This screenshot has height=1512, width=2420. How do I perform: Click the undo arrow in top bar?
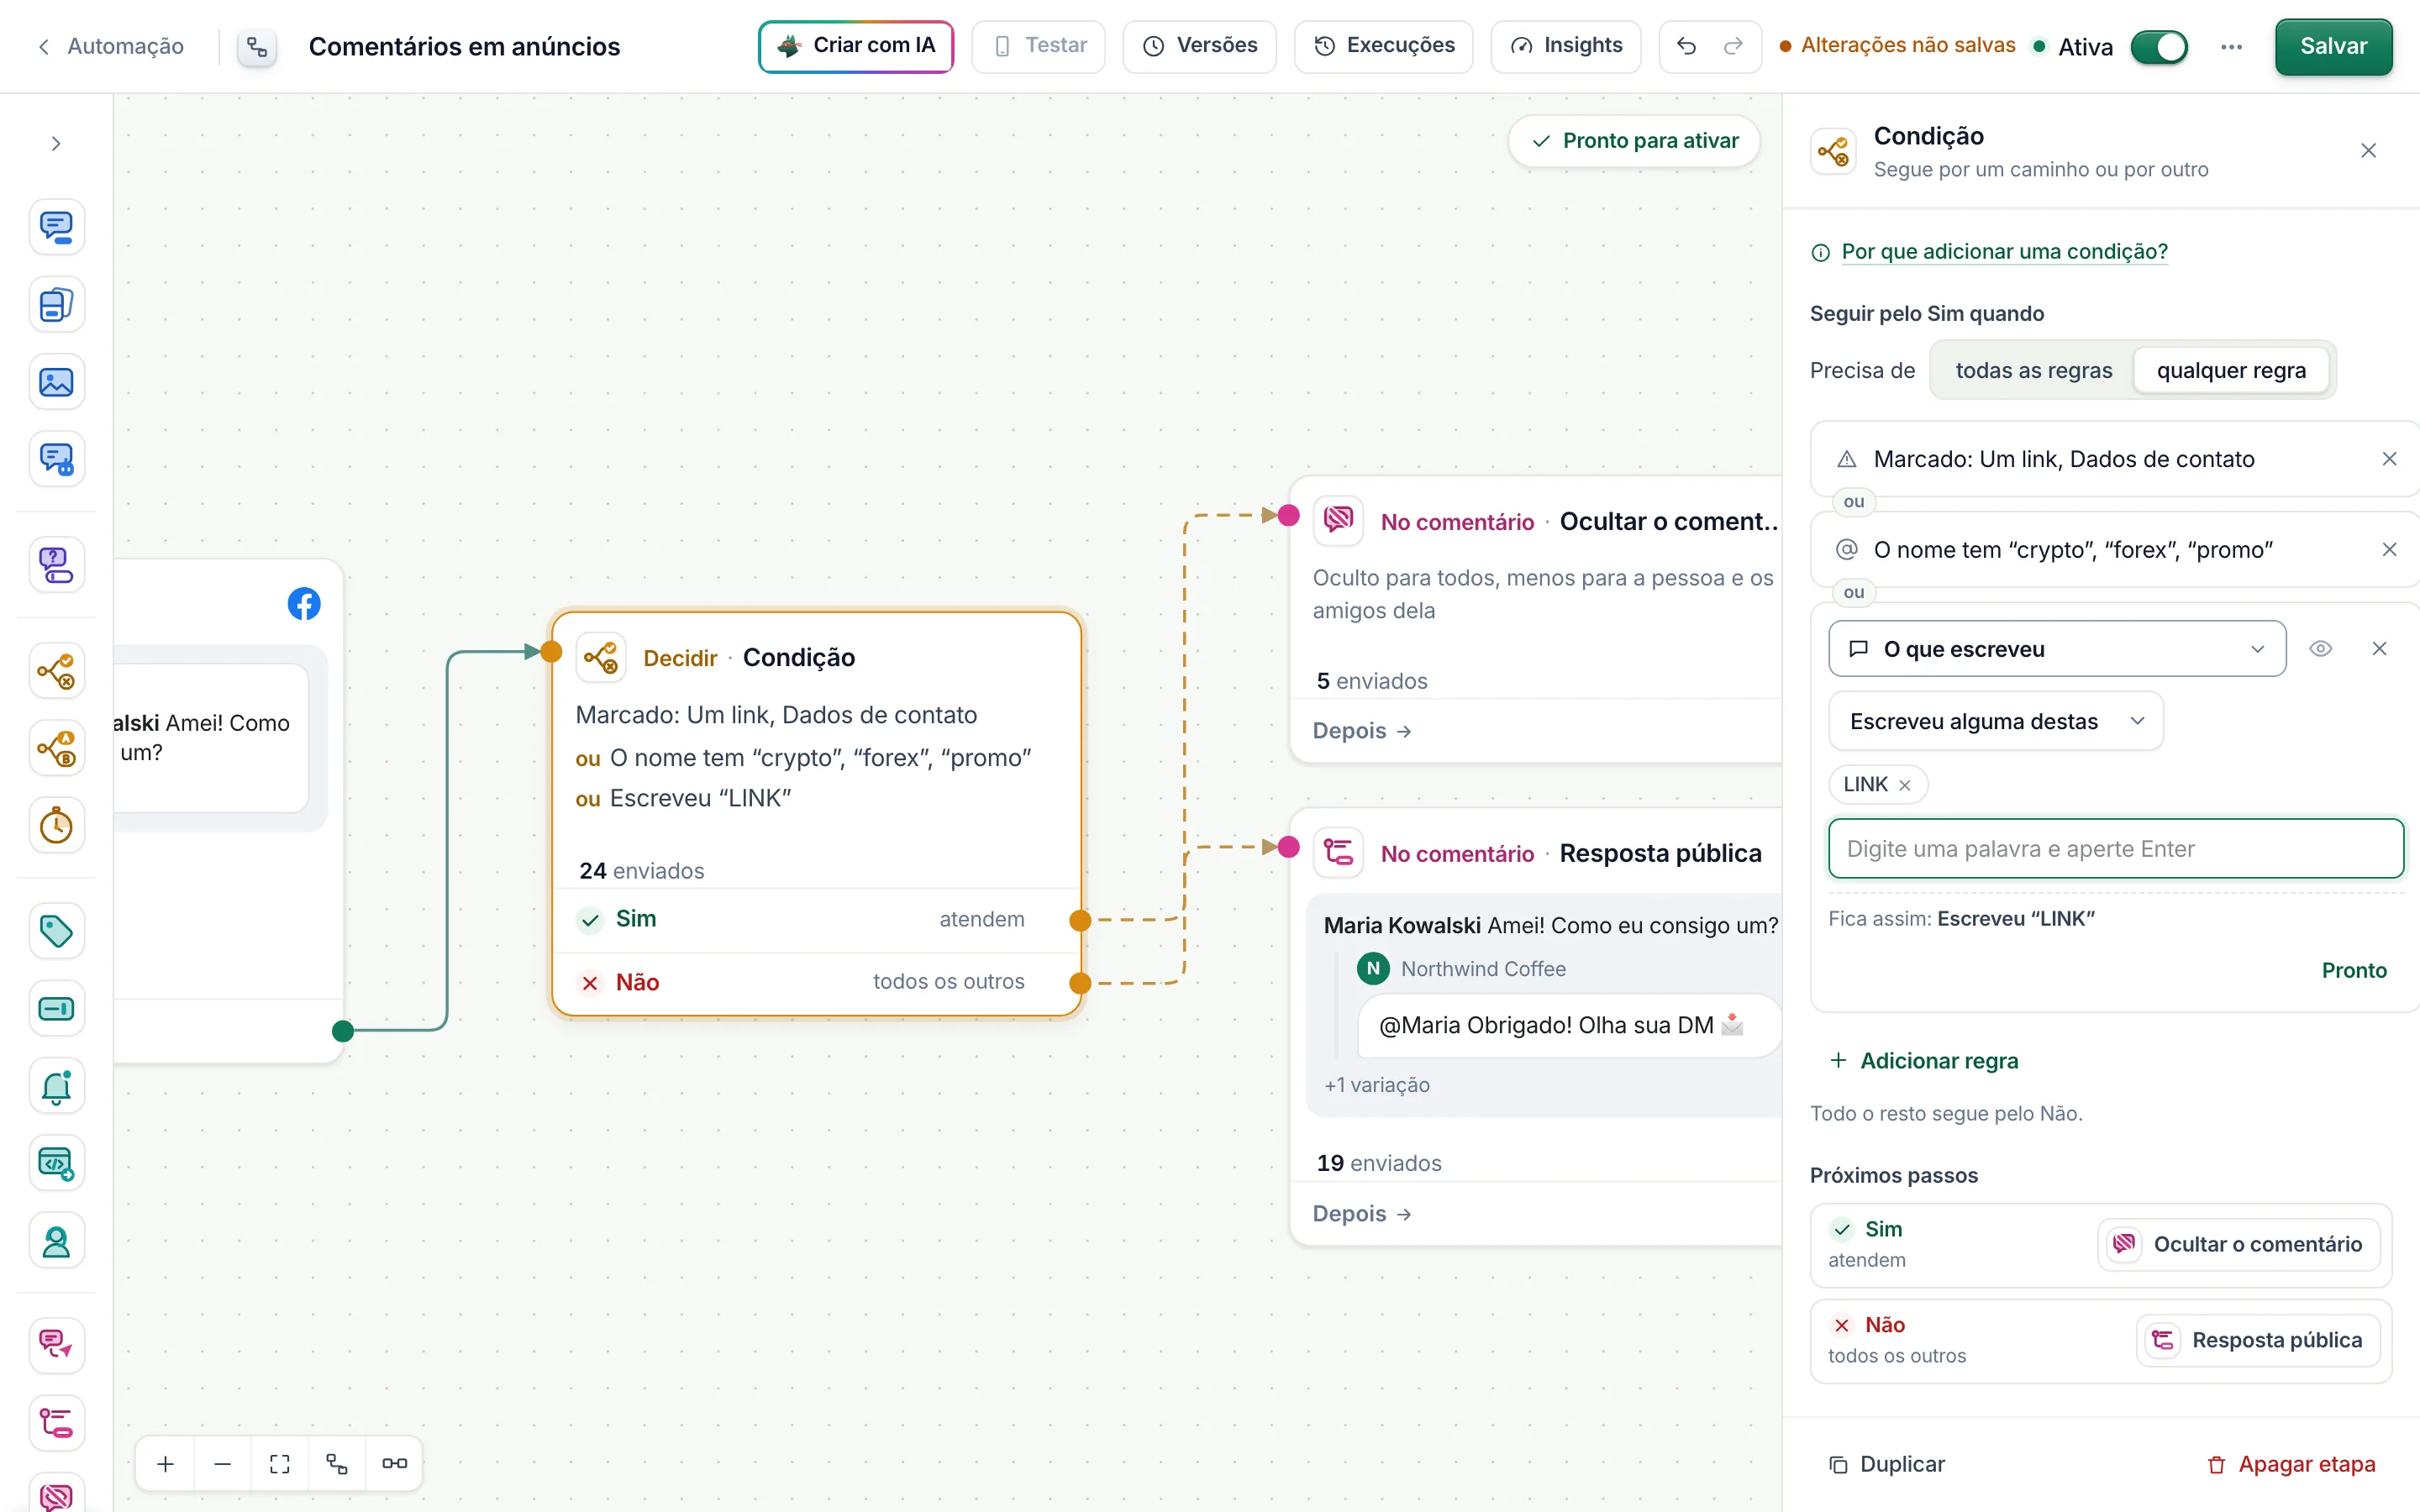click(x=1686, y=46)
